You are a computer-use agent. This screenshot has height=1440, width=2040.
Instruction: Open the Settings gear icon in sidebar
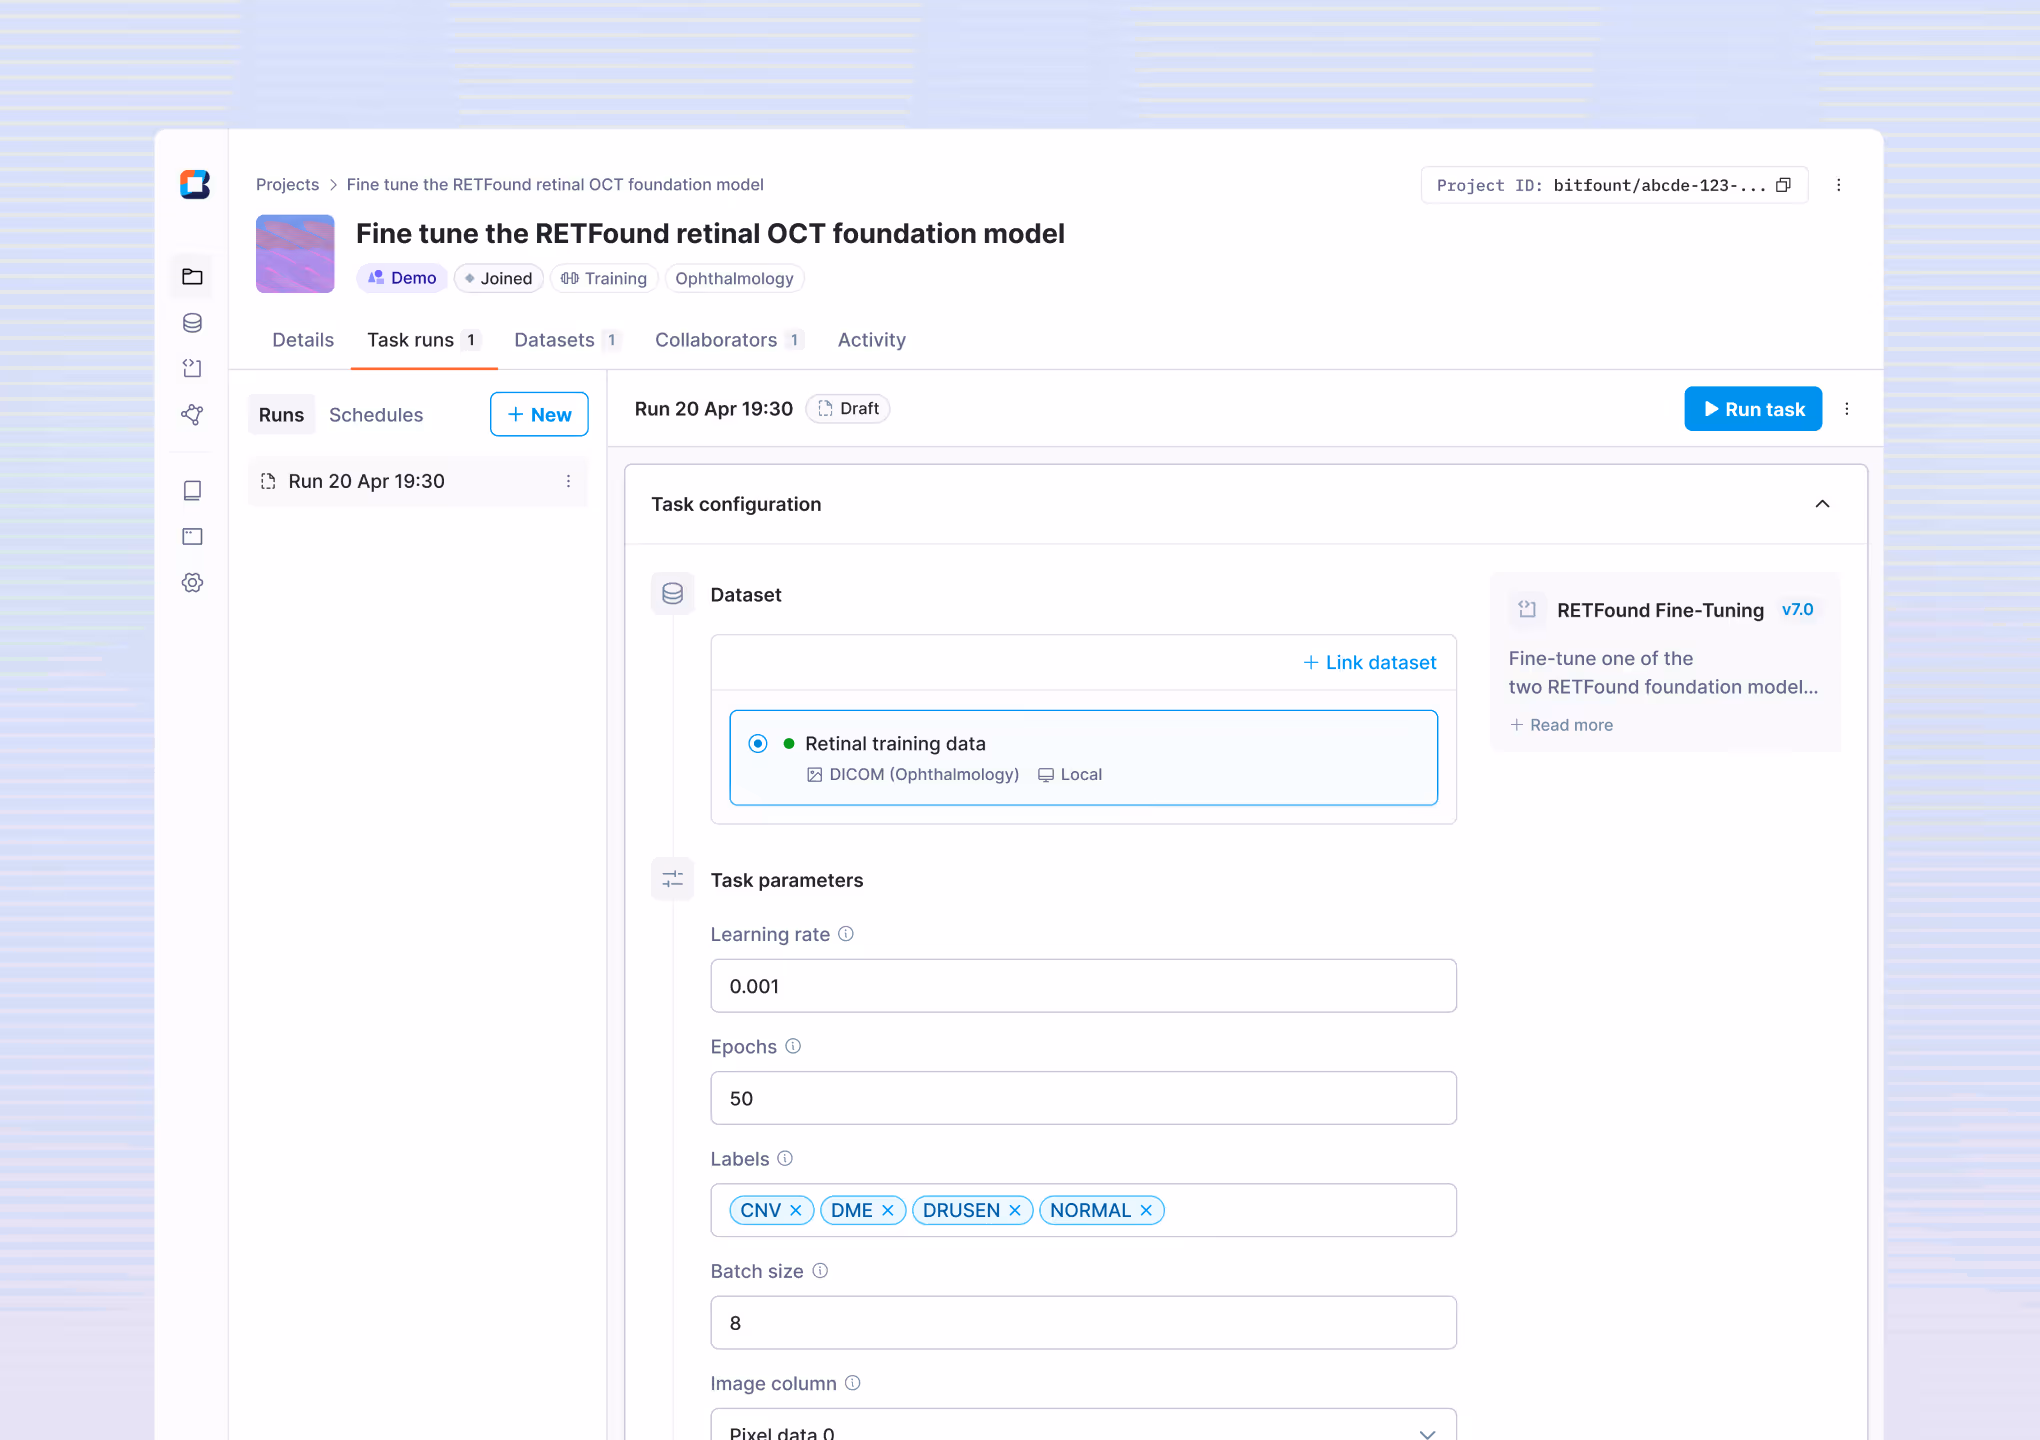[x=192, y=582]
